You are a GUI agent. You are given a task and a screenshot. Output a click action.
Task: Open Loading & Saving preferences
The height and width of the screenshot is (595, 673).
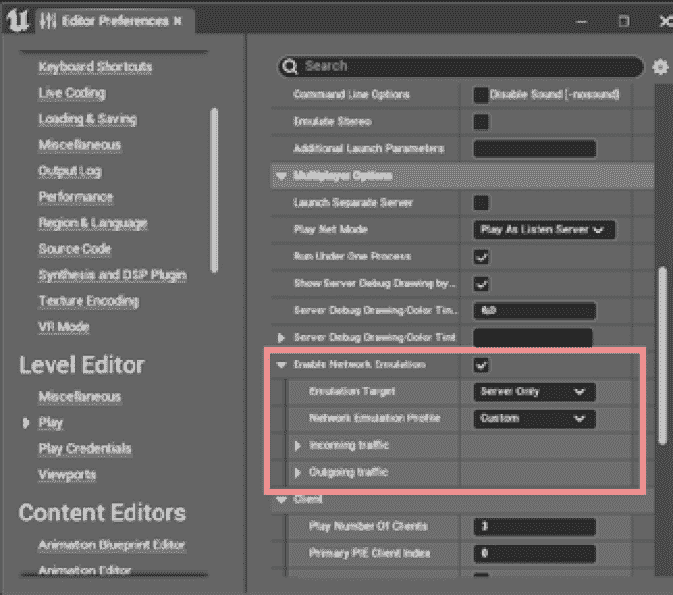pyautogui.click(x=88, y=119)
